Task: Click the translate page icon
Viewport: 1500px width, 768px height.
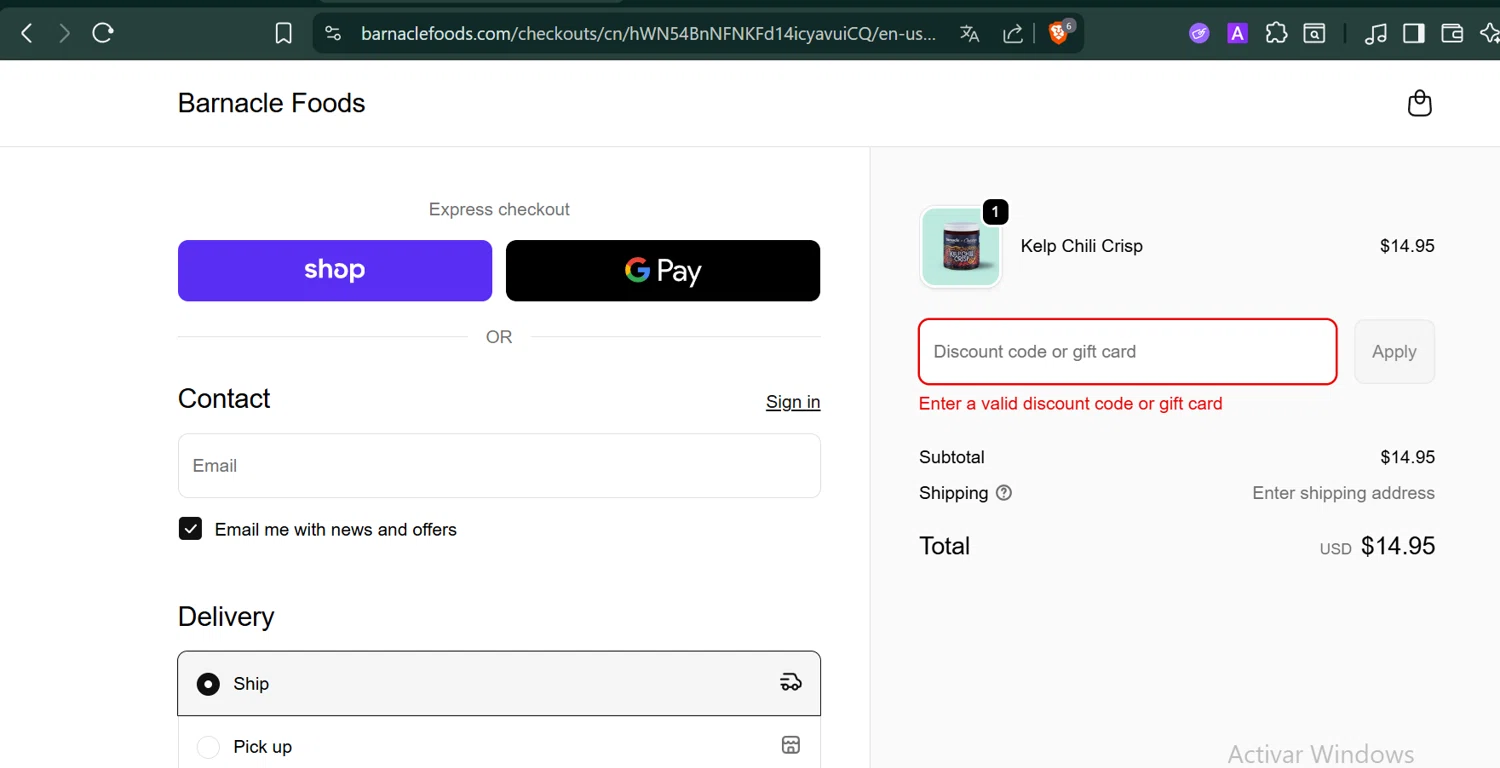Action: pyautogui.click(x=969, y=34)
